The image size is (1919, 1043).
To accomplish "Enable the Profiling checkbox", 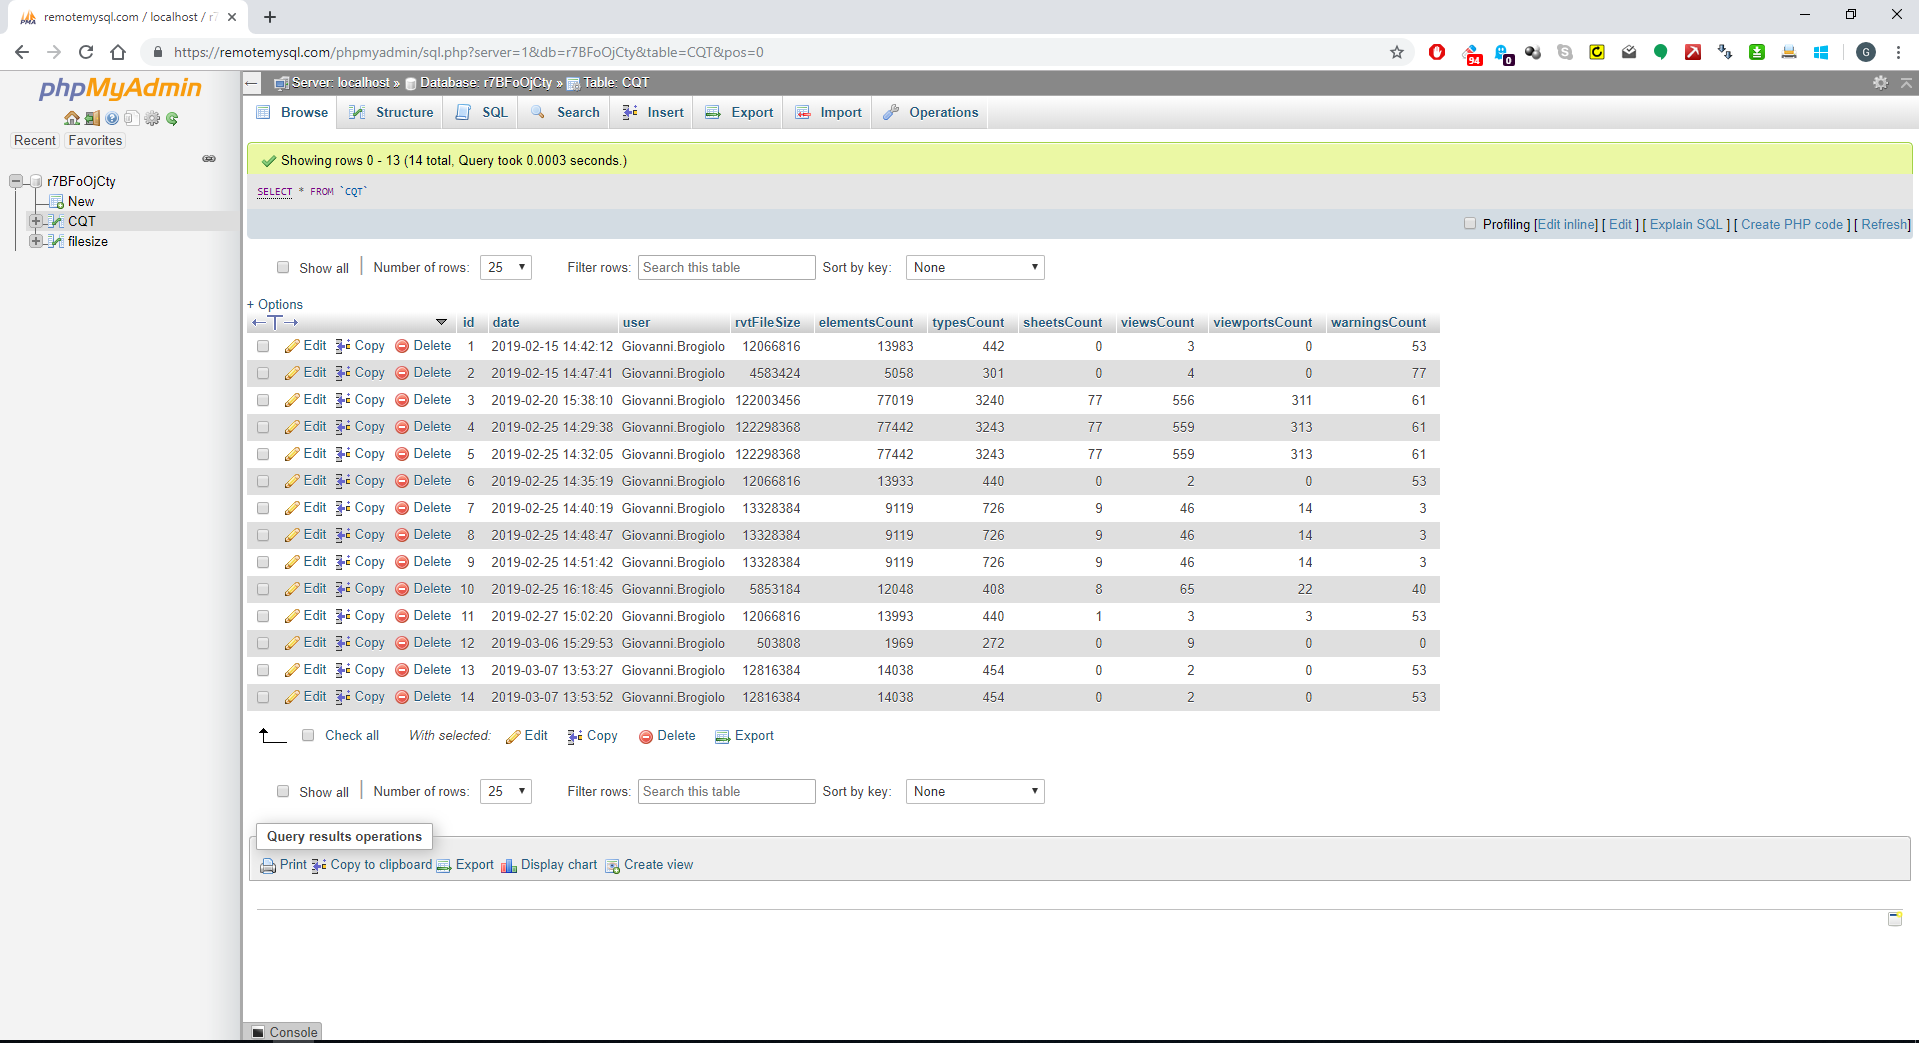I will click(x=1470, y=224).
